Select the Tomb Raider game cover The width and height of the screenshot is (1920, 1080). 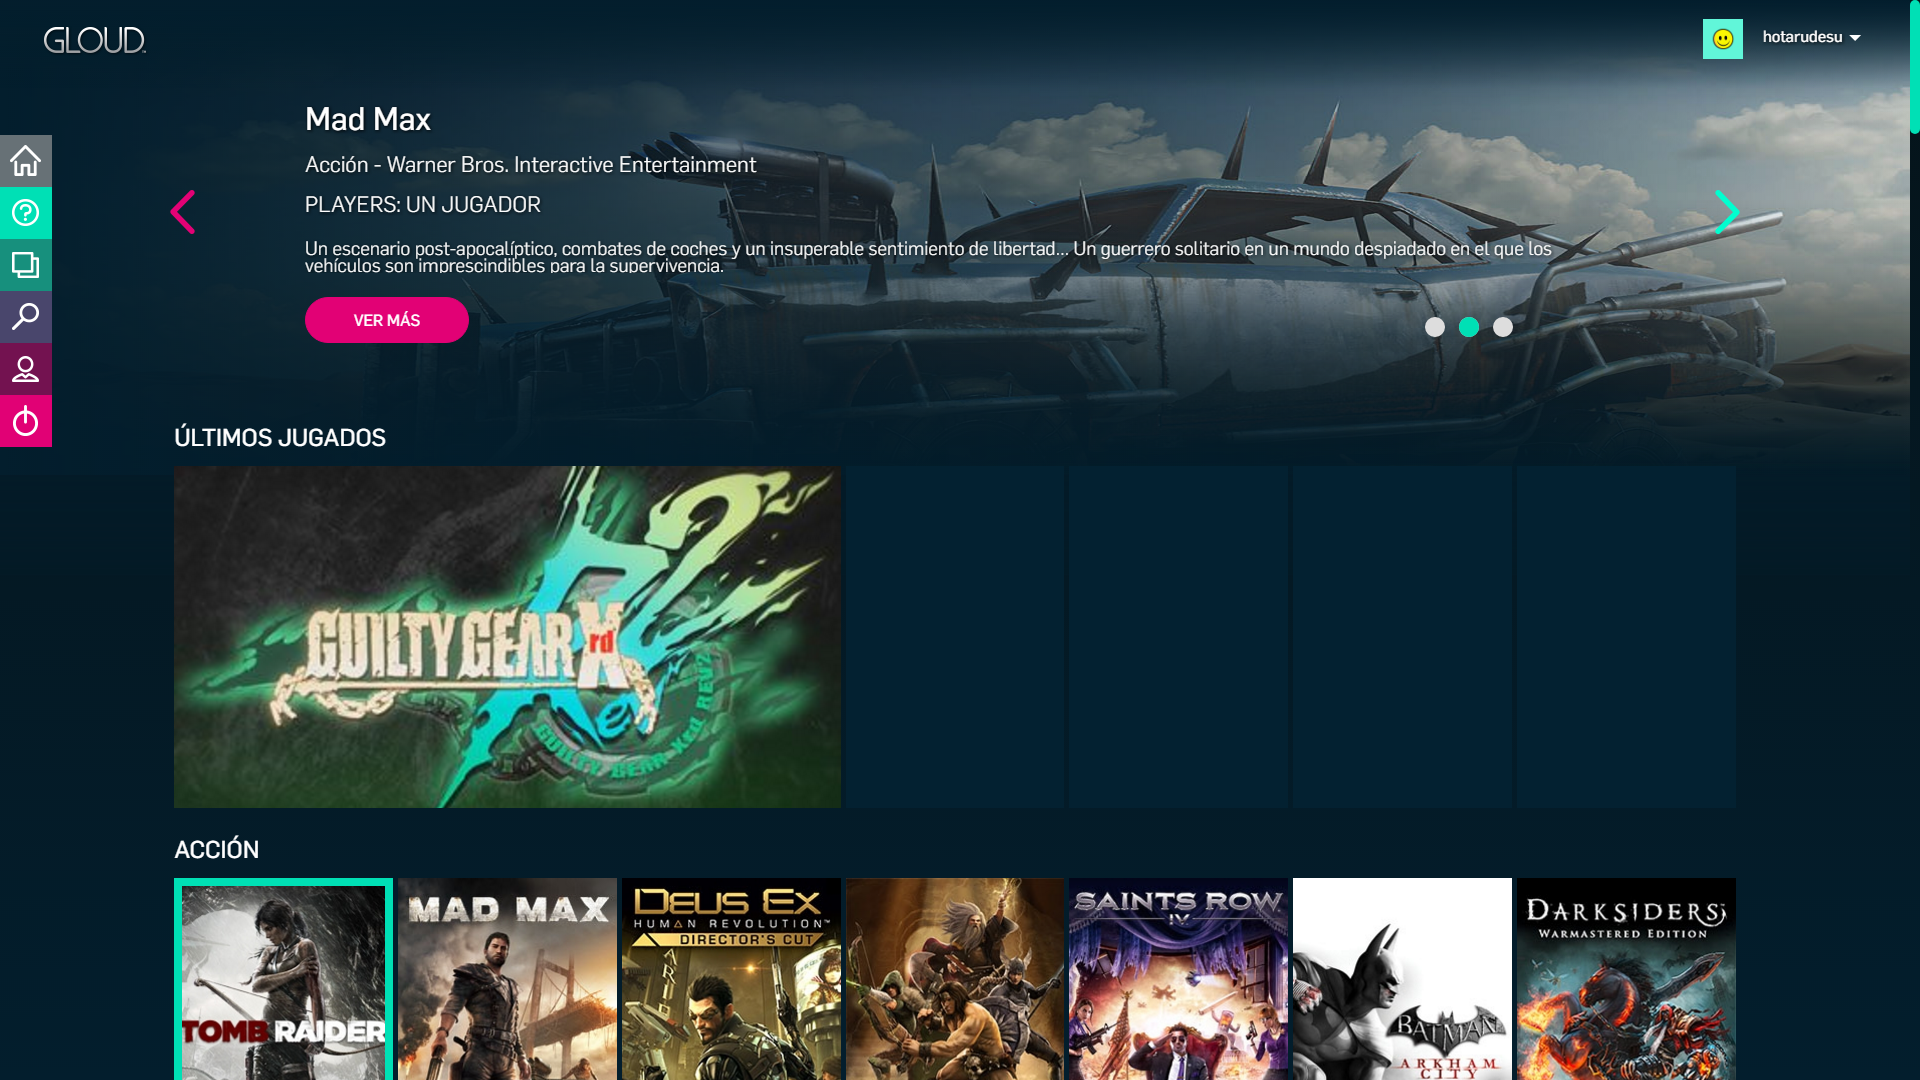click(x=283, y=980)
